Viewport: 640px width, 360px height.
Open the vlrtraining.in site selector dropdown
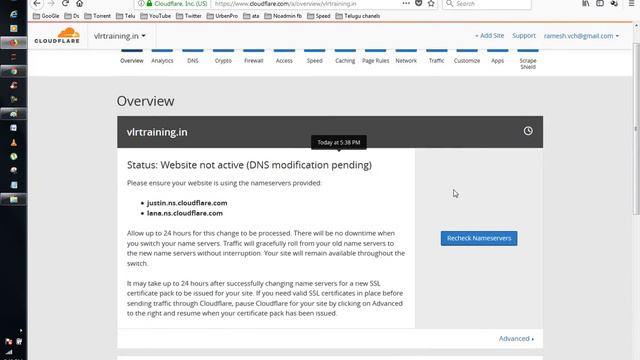click(x=120, y=36)
